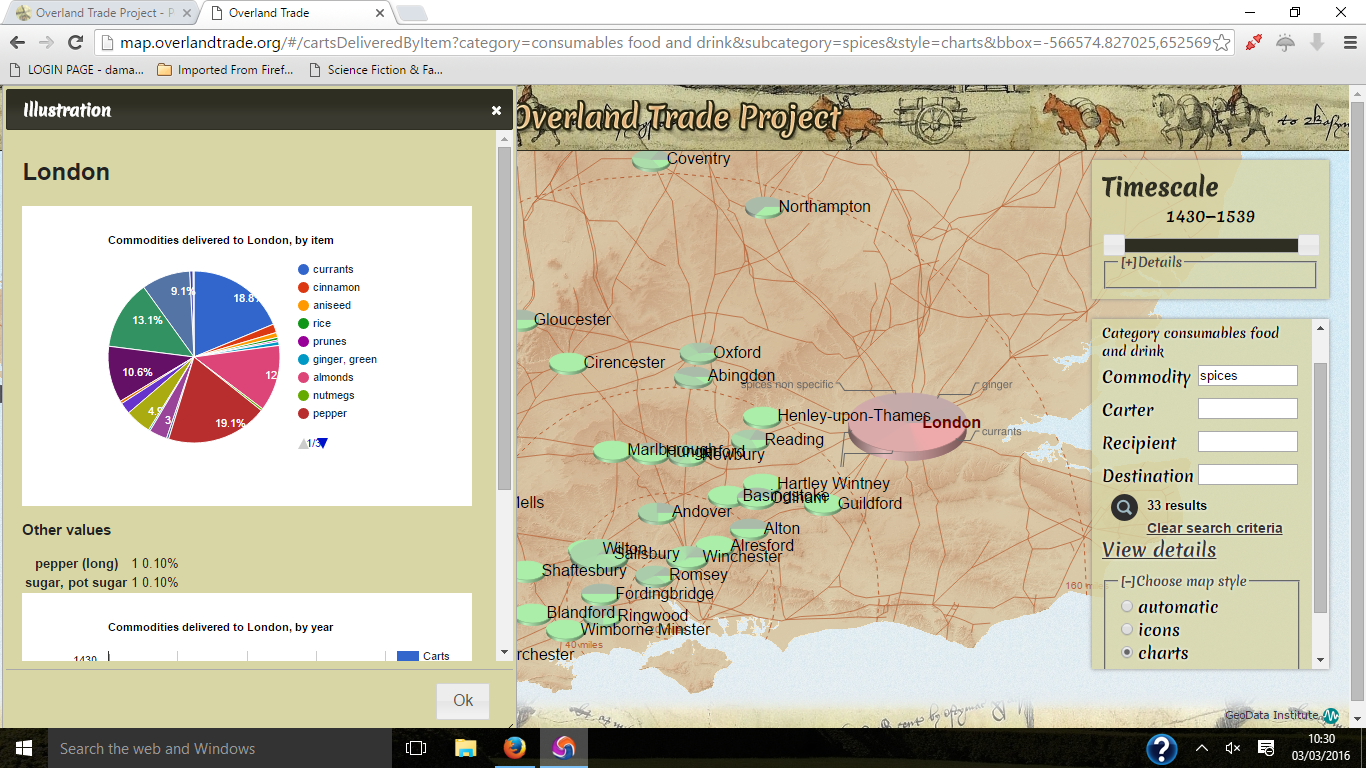
Task: Close the Illustration panel with the X
Action: pyautogui.click(x=496, y=111)
